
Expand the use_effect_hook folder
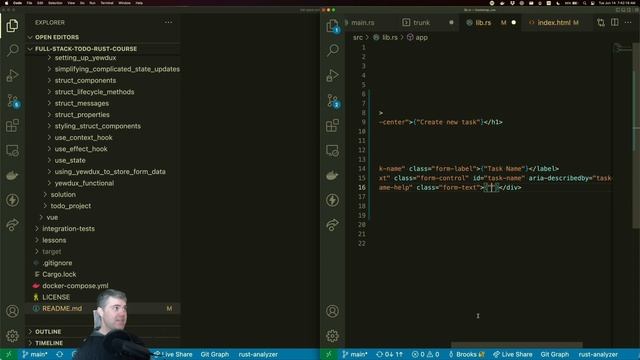pos(81,149)
